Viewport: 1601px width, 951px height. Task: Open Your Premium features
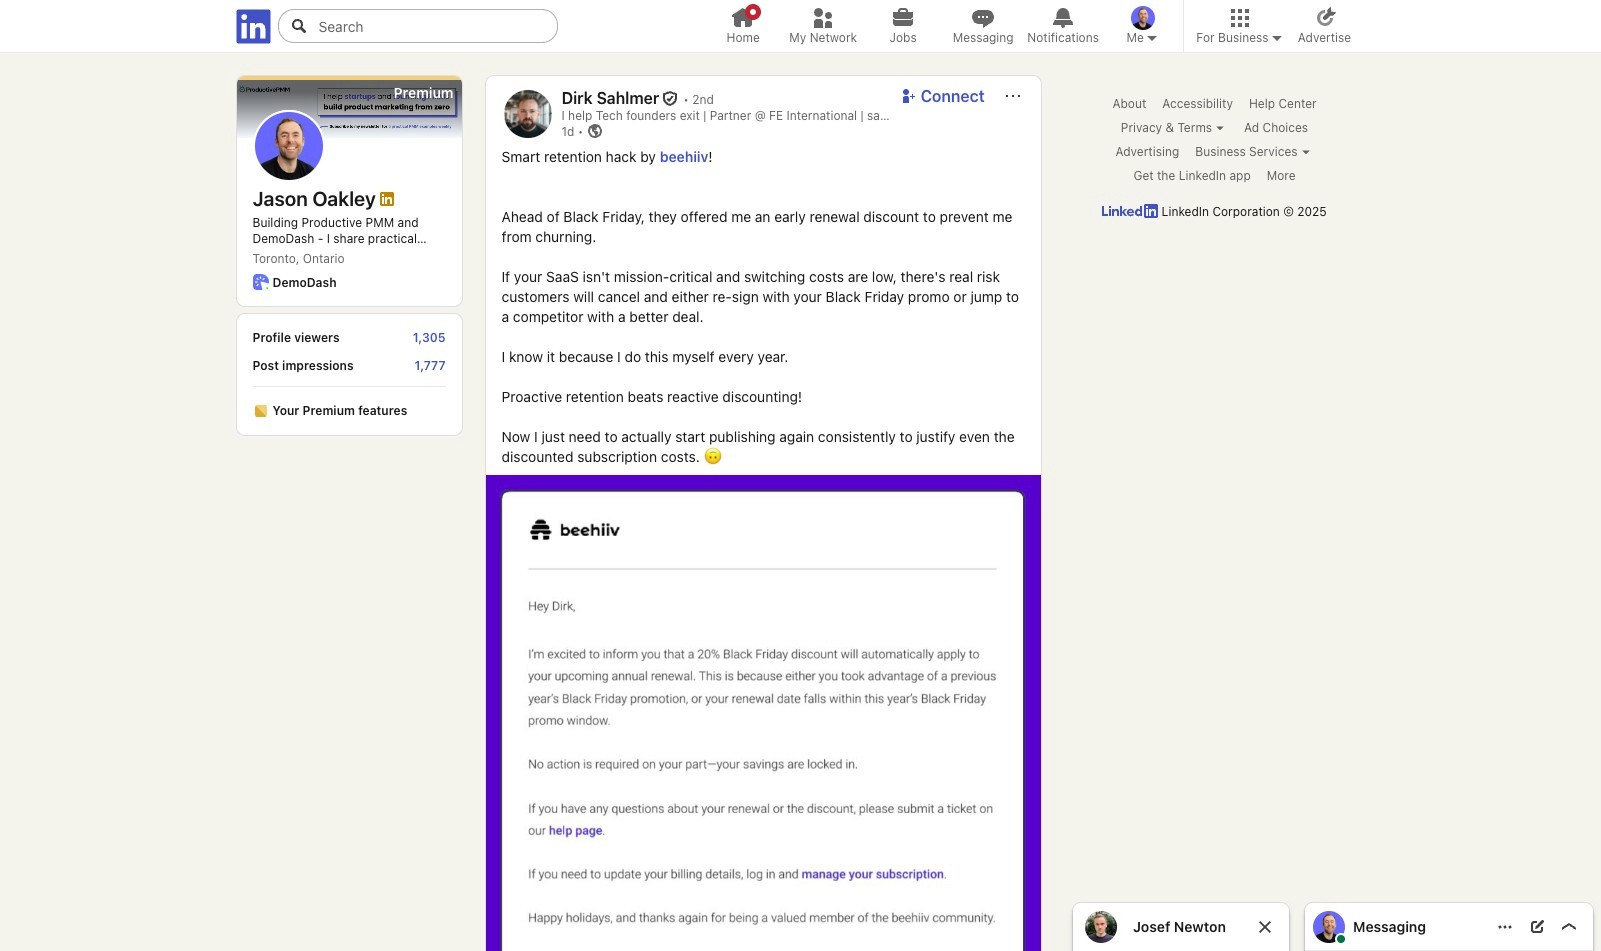[x=340, y=411]
